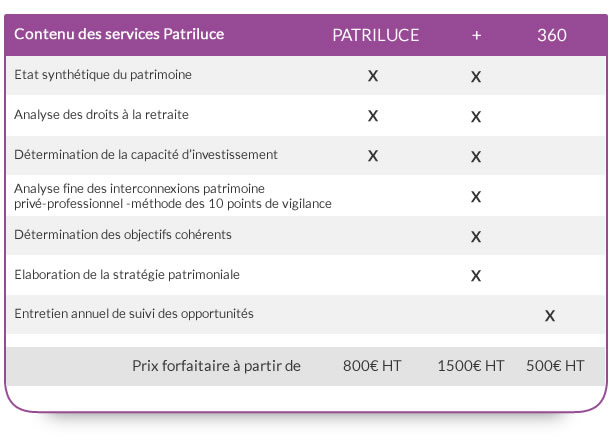613x447 pixels.
Task: Select the 'Etat synthétique du patrimoine' row label
Action: (103, 75)
